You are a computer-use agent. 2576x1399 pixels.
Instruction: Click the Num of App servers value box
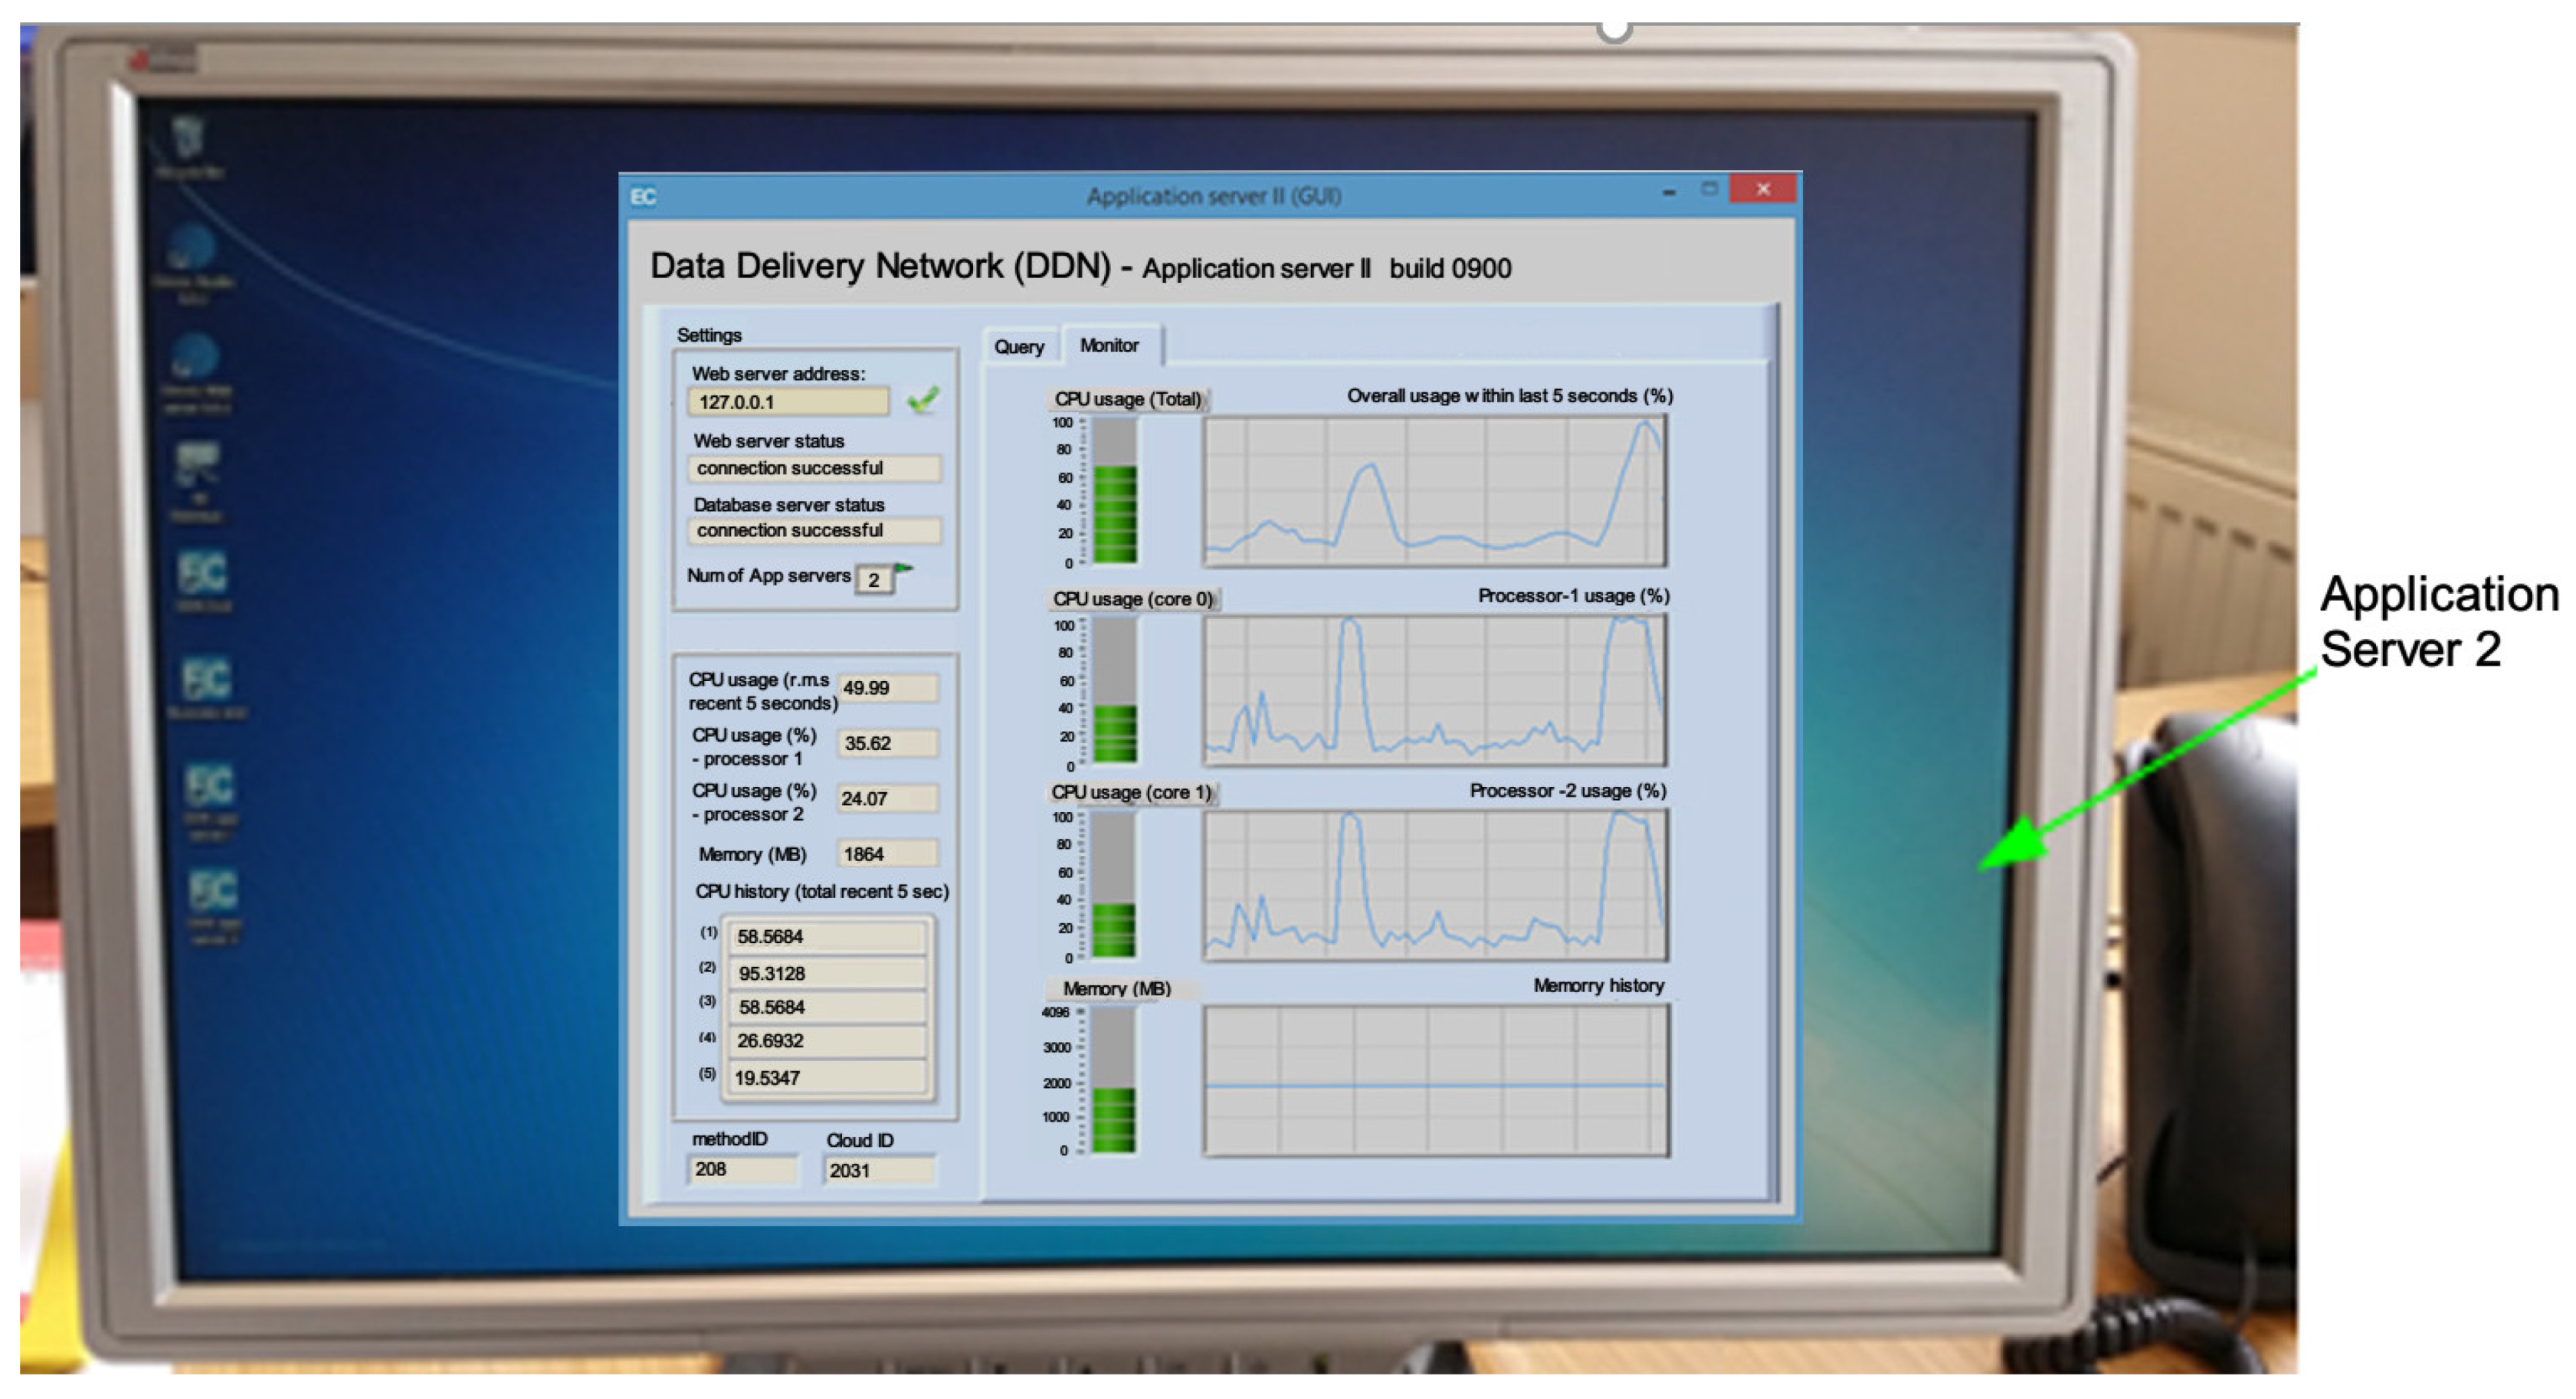(874, 580)
